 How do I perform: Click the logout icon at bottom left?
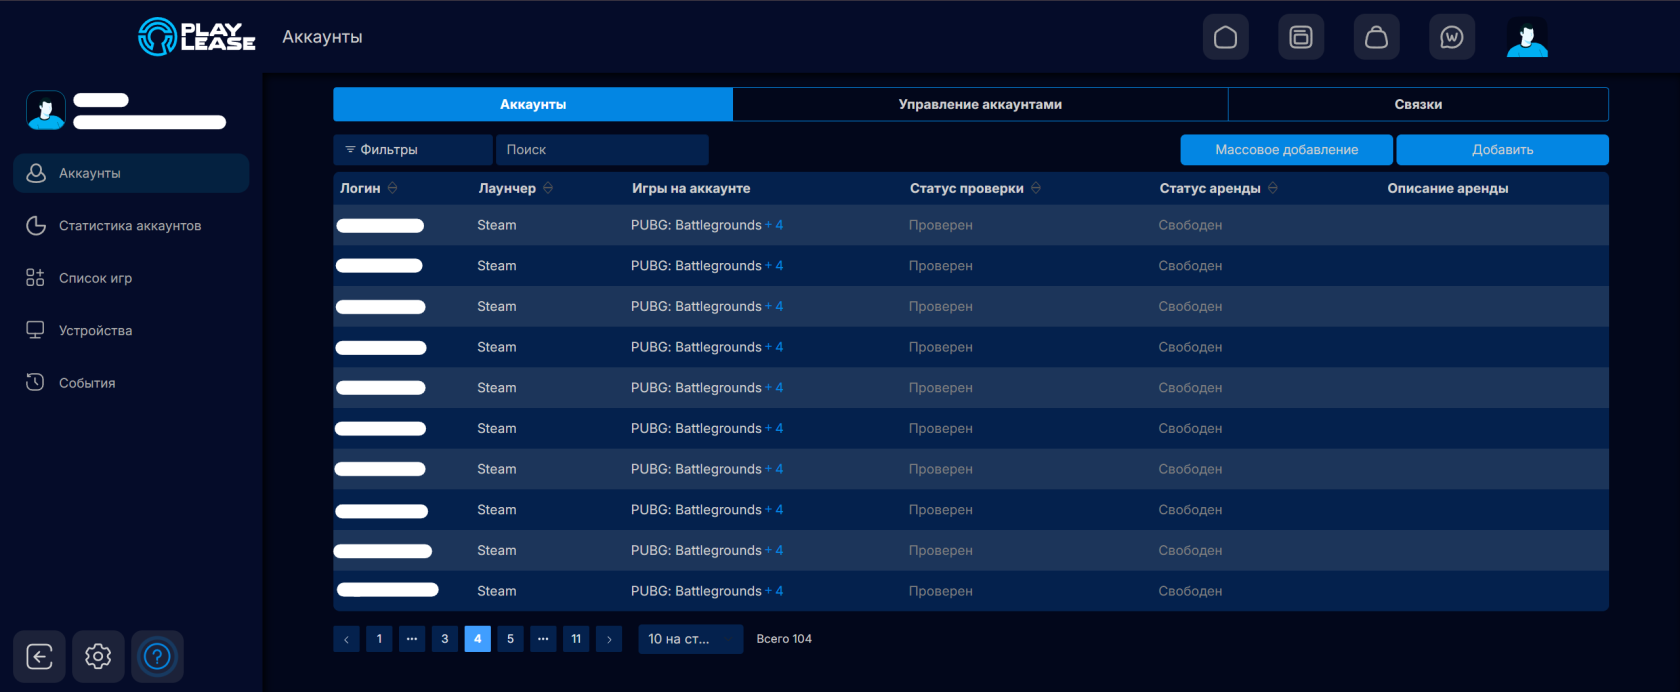[39, 656]
